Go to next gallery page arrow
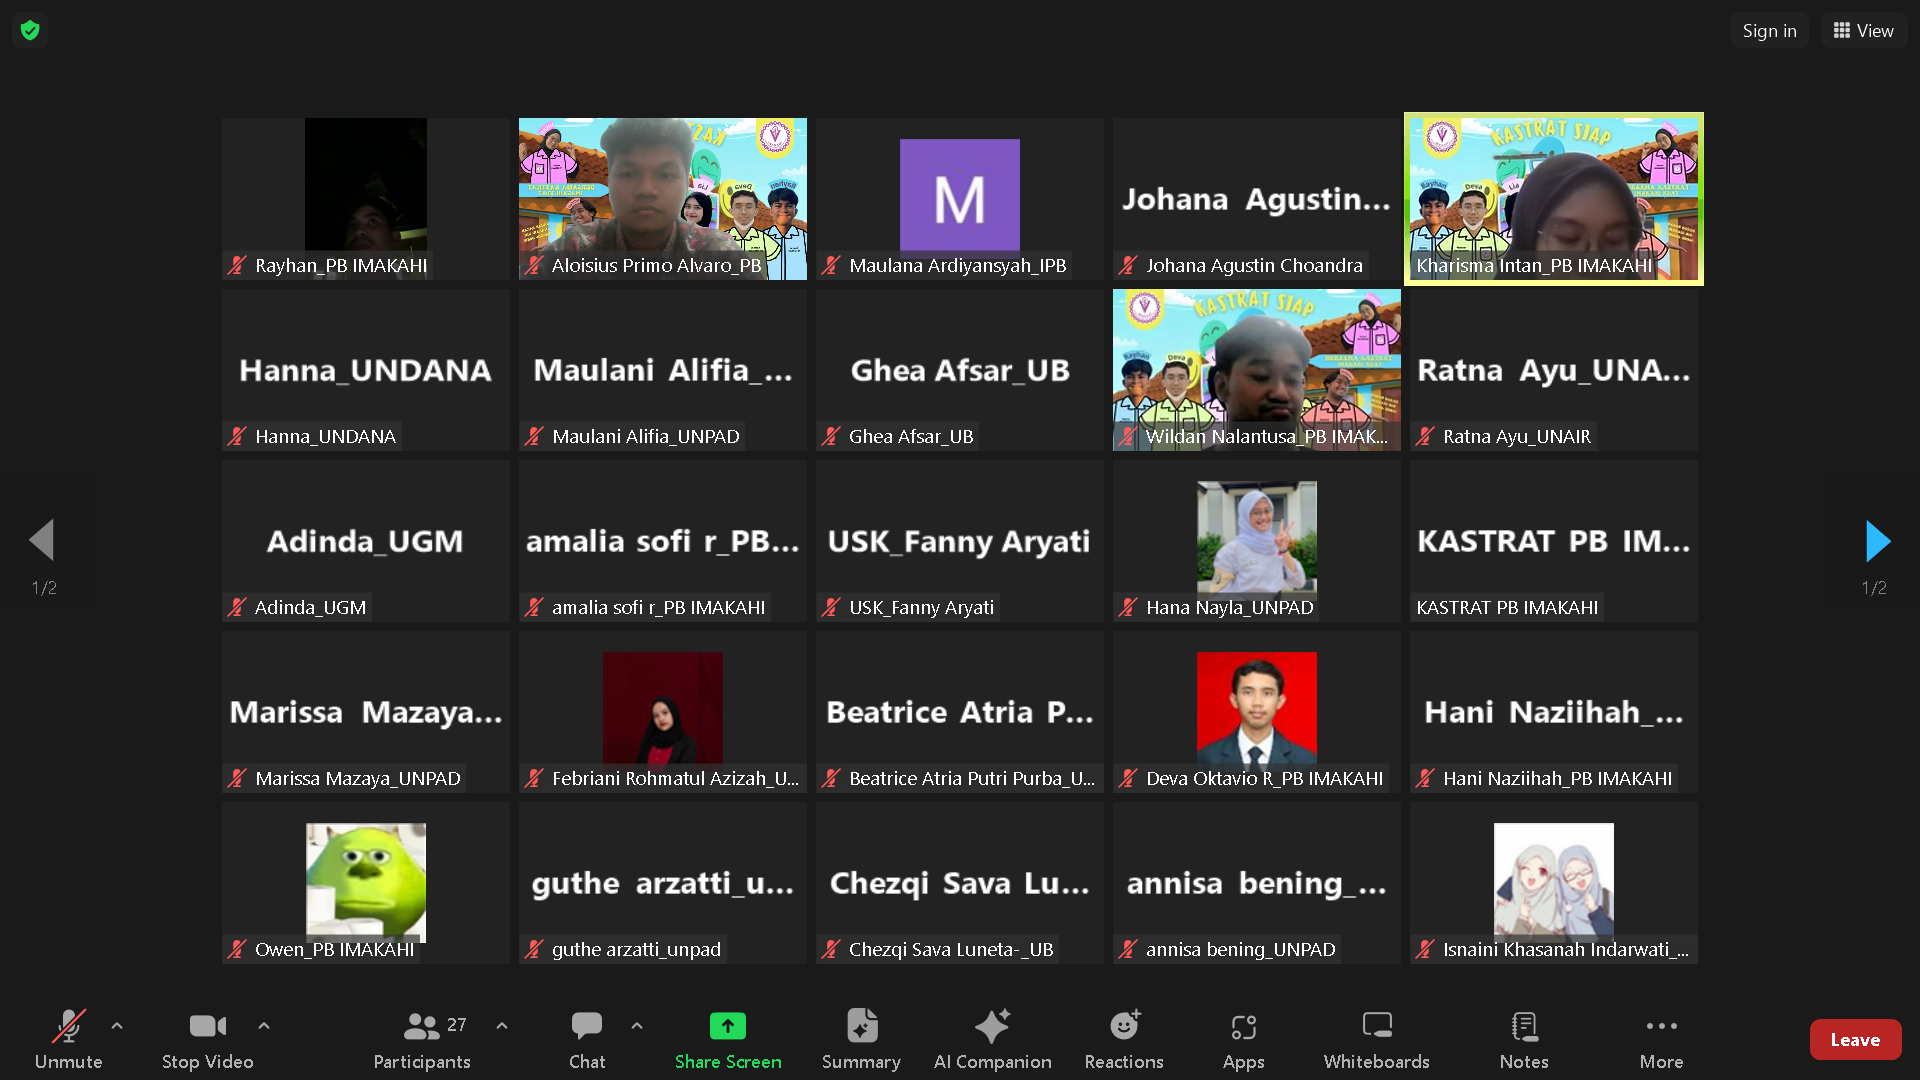Screen dimensions: 1920x1080 point(1877,541)
